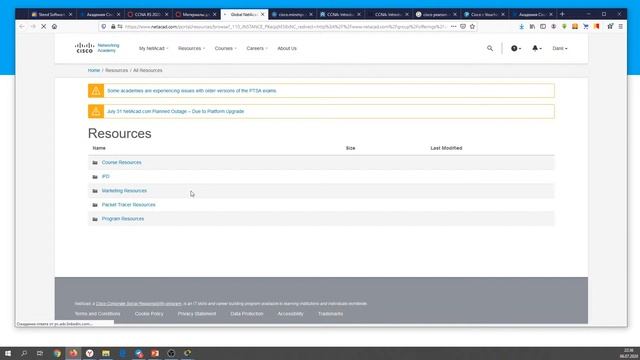Open the Packet Tracer Resources folder link
This screenshot has height=360, width=640.
[x=129, y=204]
